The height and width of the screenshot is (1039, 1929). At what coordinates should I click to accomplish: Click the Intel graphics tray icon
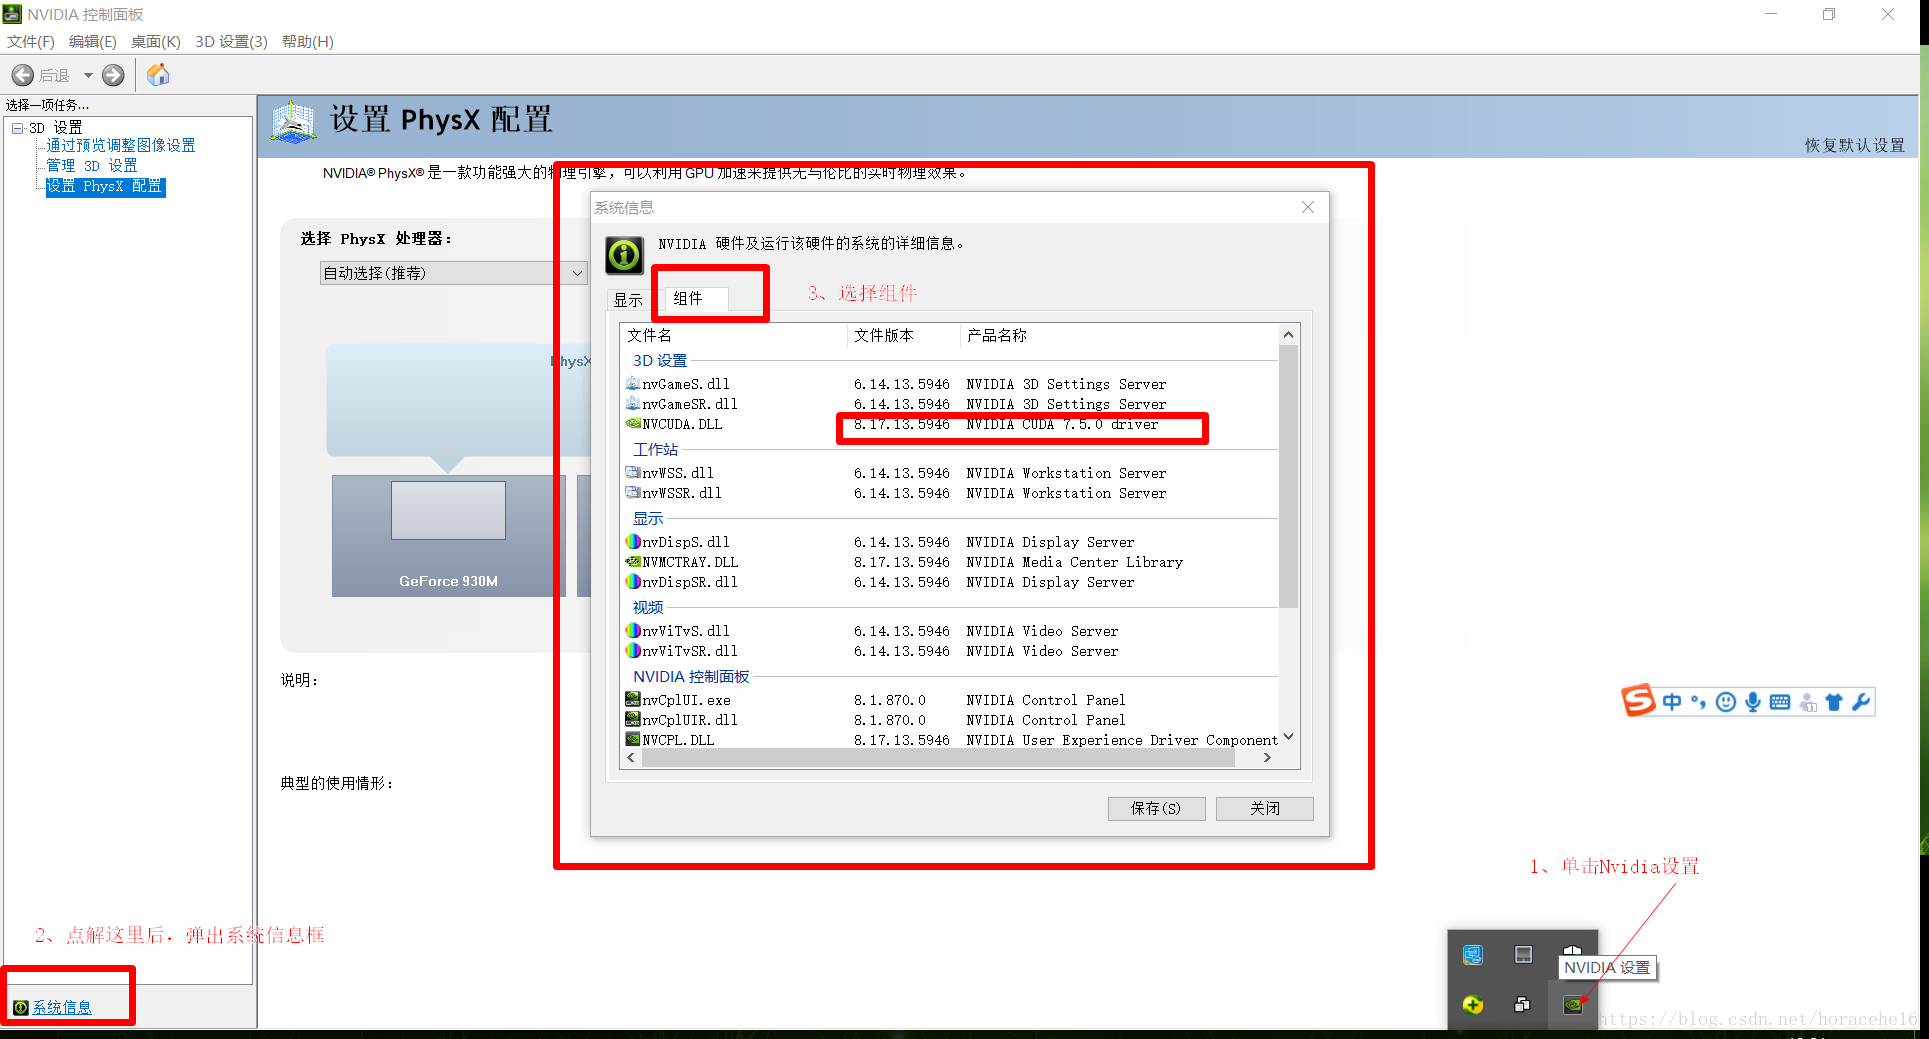tap(1473, 955)
